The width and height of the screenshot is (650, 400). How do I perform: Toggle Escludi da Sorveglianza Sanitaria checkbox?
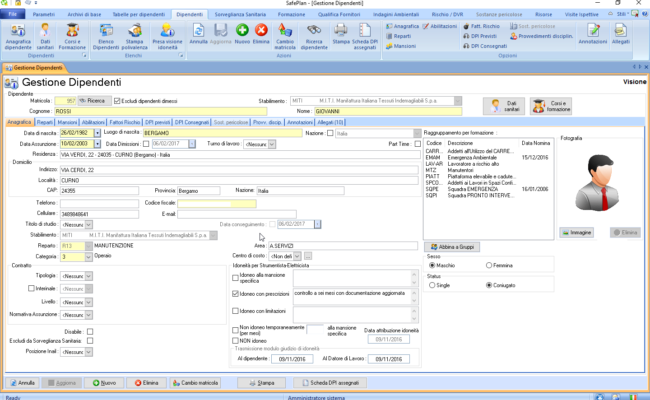tap(90, 341)
